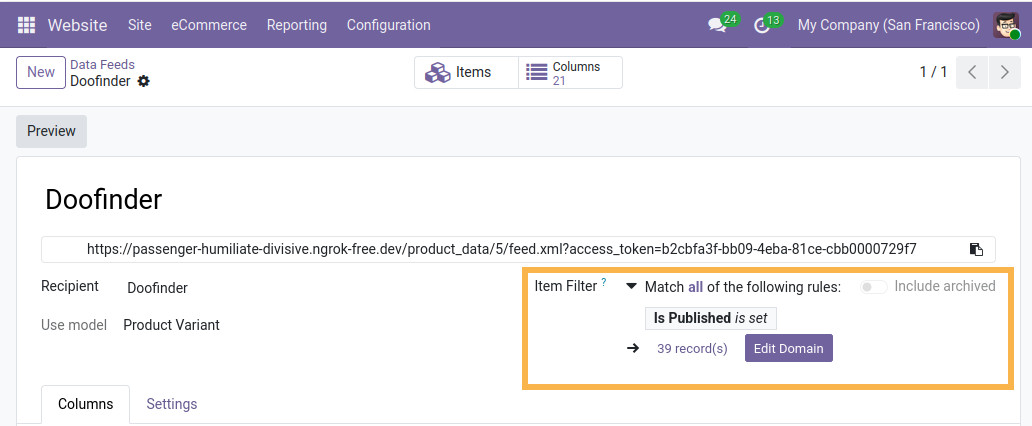Go to the next record arrow
Image resolution: width=1032 pixels, height=426 pixels.
pos(1004,72)
